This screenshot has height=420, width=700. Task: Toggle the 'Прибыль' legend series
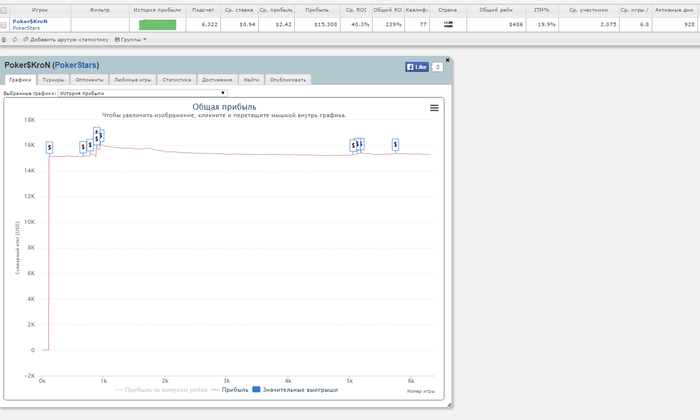coord(230,390)
